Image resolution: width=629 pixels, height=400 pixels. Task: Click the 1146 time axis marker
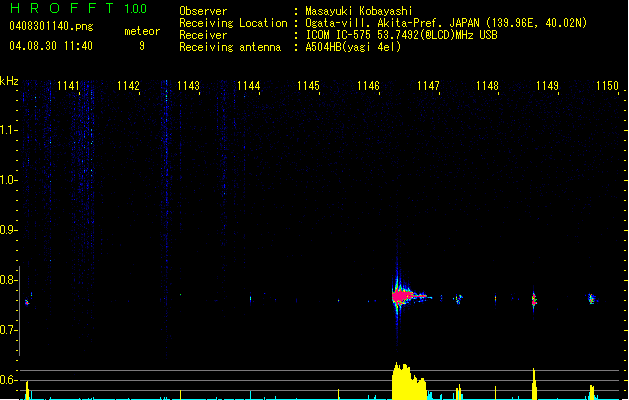click(368, 86)
